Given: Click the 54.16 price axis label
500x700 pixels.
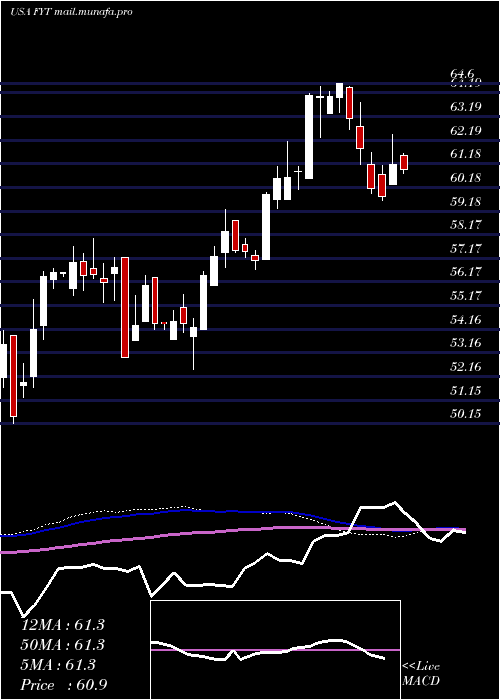Looking at the screenshot, I should 466,320.
